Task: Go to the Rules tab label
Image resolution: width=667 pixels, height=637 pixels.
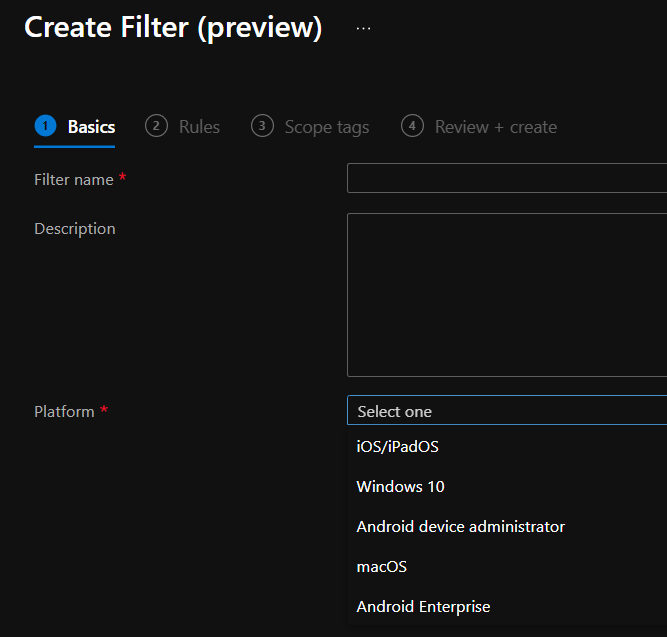Action: [x=199, y=127]
